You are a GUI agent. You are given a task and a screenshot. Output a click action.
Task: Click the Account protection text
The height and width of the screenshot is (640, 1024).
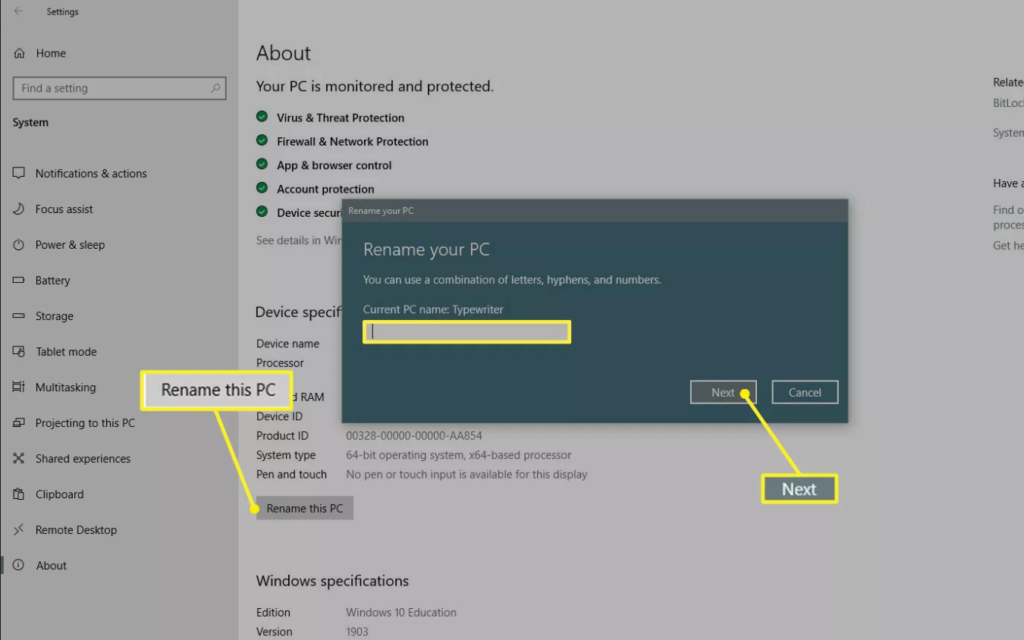point(325,189)
